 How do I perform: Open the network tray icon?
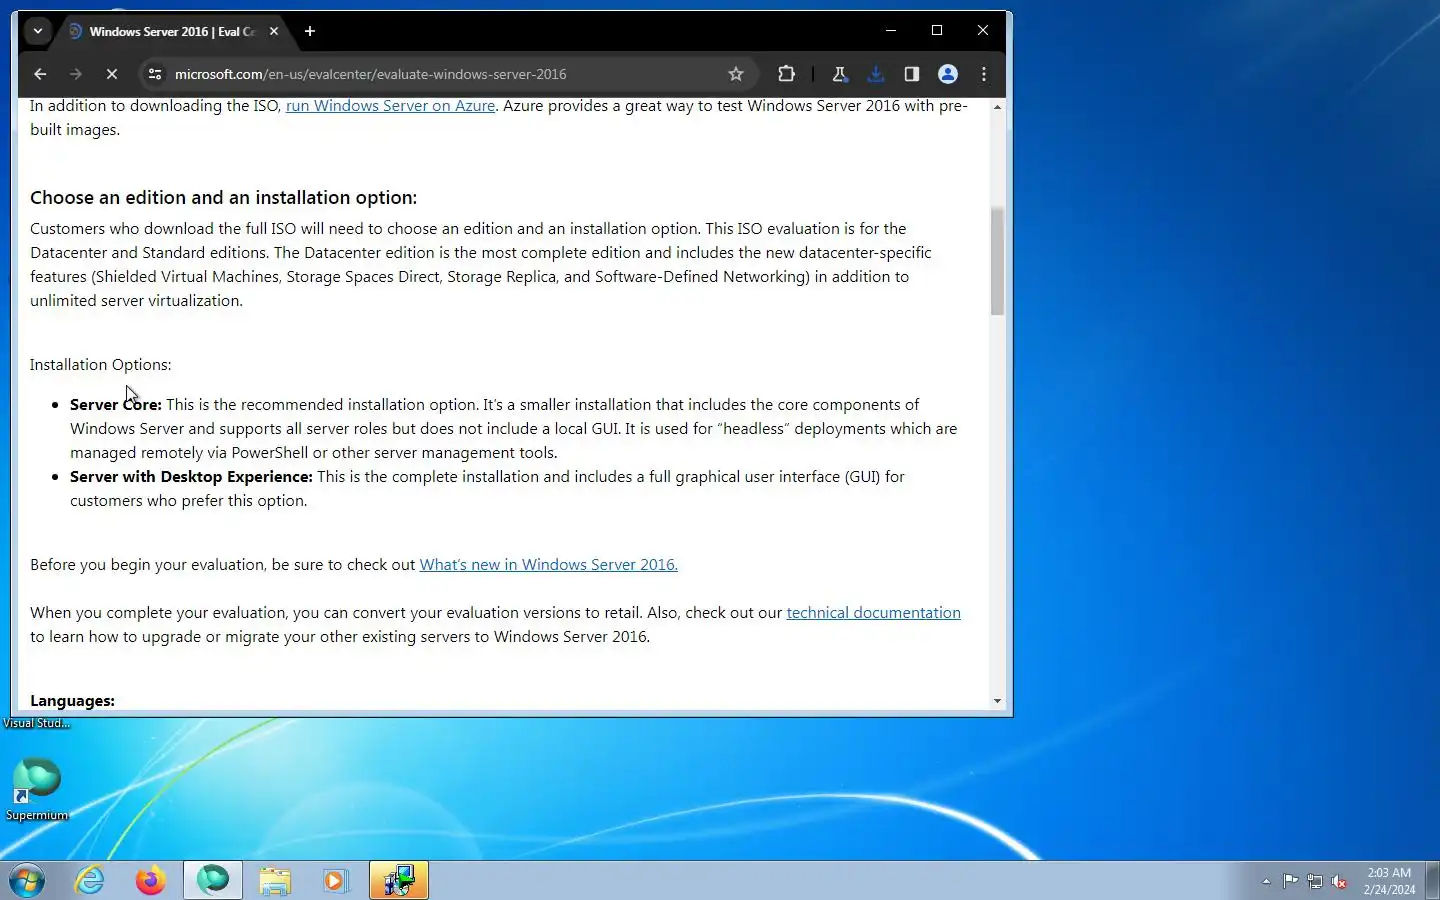[1315, 881]
